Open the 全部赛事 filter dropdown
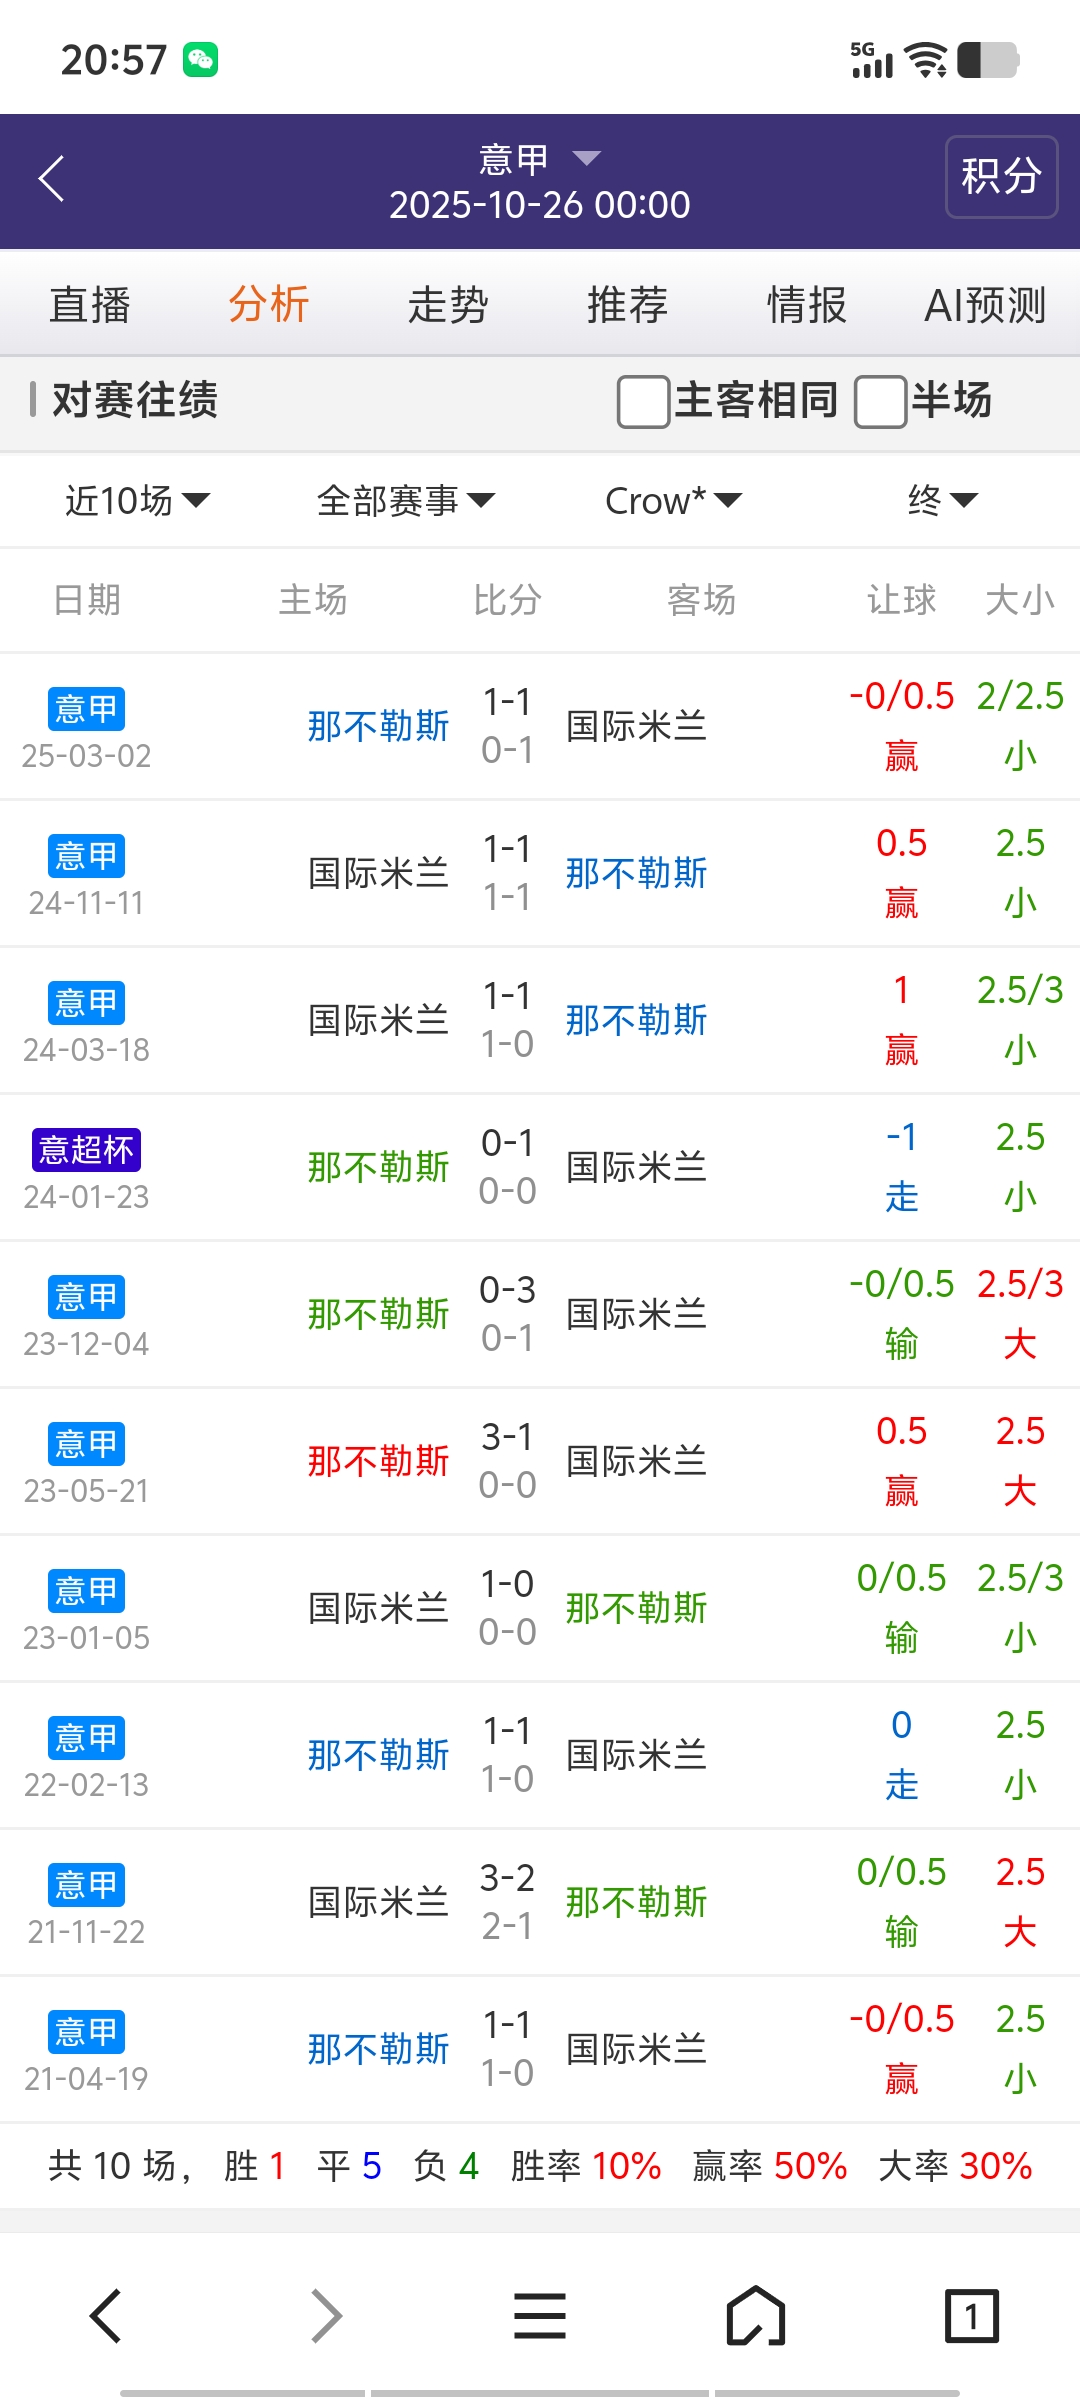Image resolution: width=1080 pixels, height=2400 pixels. pyautogui.click(x=405, y=500)
